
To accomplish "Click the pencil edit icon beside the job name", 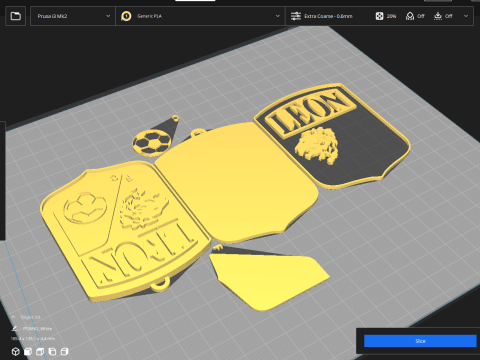I will pos(14,329).
